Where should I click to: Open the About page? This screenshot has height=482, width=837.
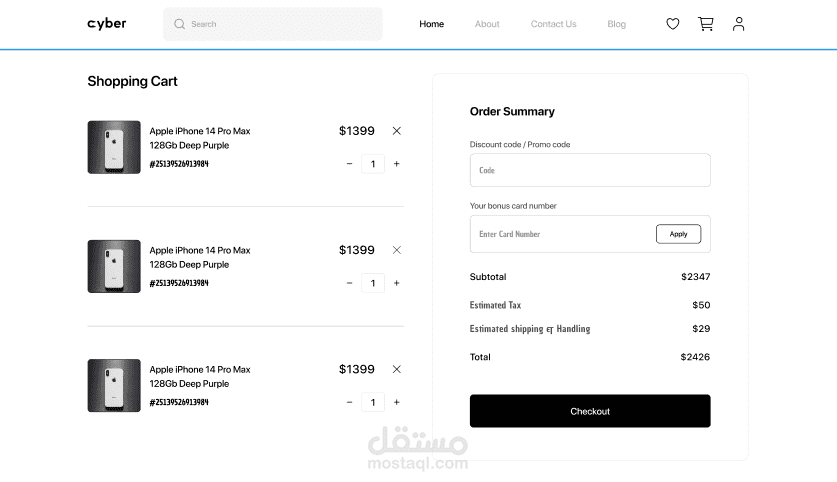(x=487, y=24)
